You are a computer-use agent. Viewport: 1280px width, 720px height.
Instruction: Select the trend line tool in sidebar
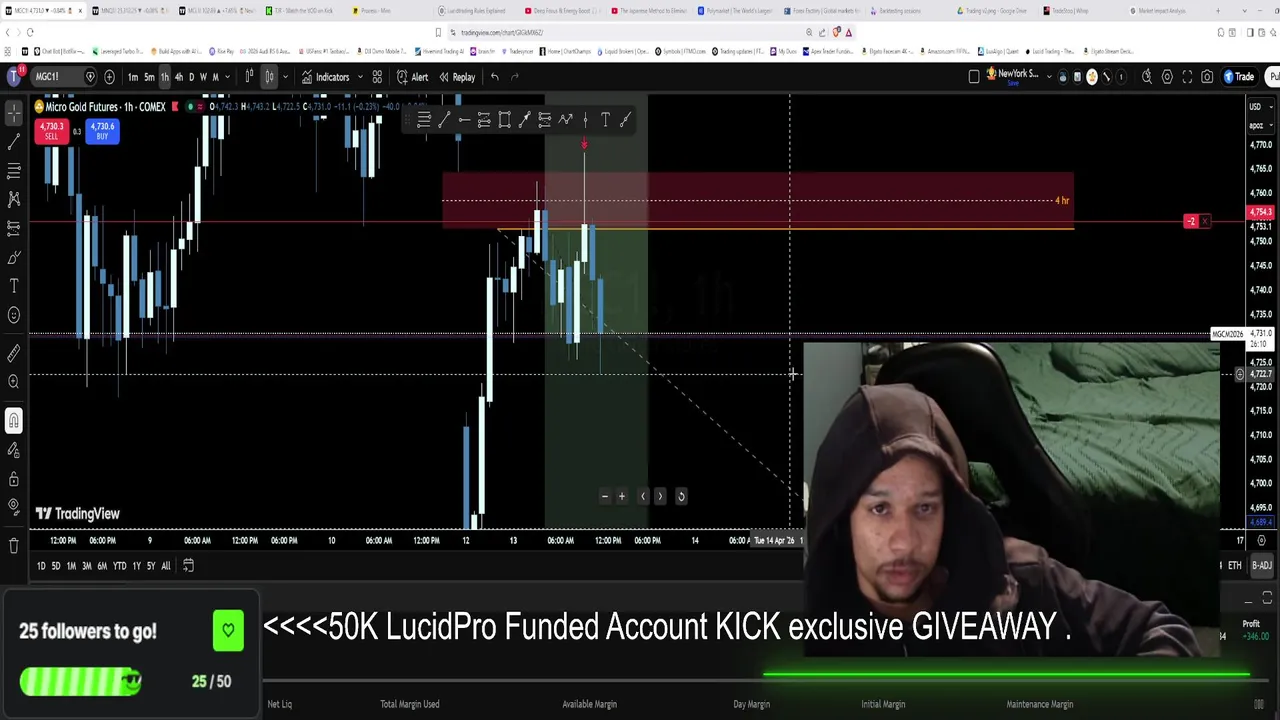tap(14, 141)
